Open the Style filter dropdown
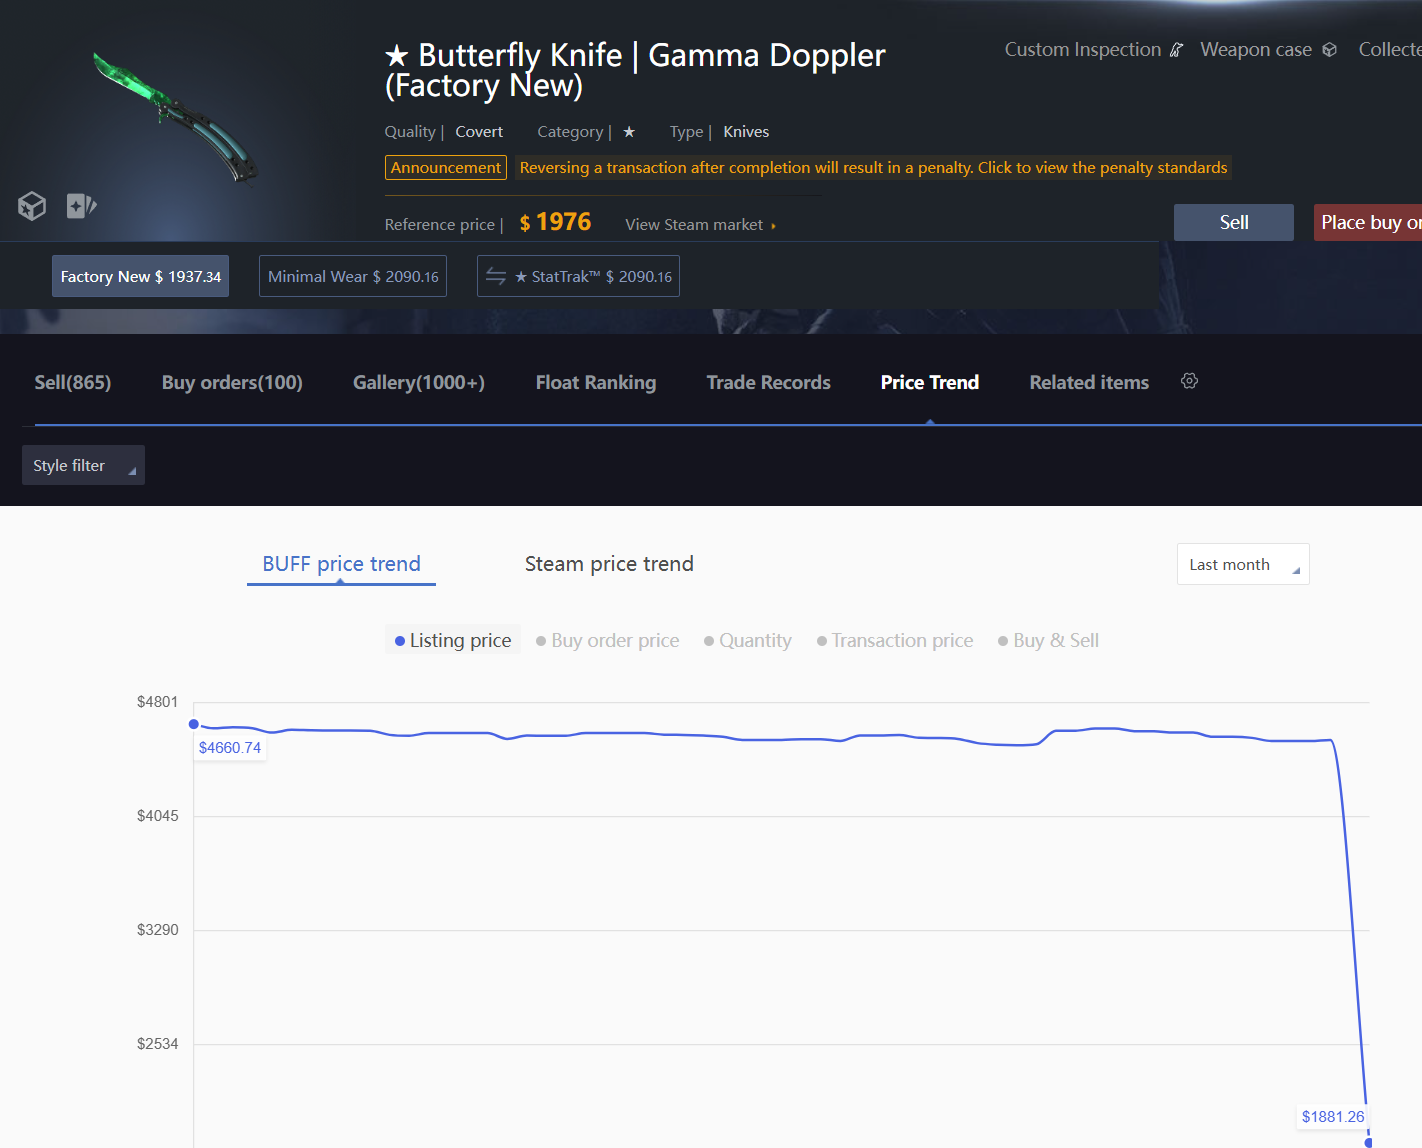This screenshot has width=1422, height=1148. (x=83, y=465)
